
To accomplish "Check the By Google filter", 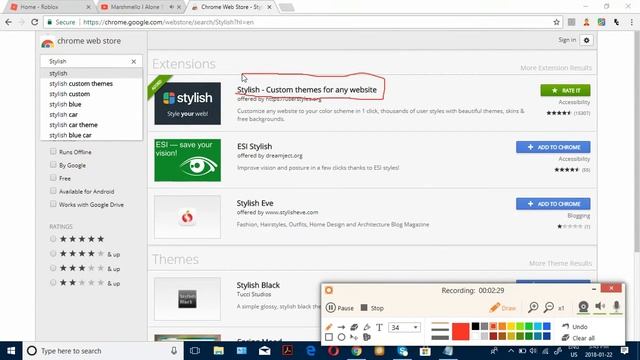I will coord(53,164).
